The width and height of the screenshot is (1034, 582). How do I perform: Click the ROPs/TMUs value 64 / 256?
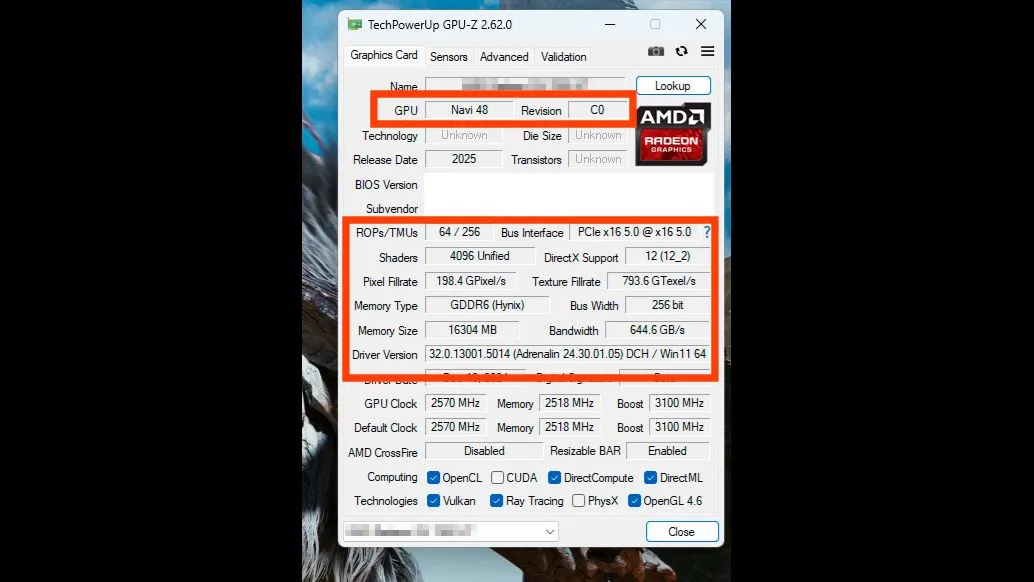[460, 232]
